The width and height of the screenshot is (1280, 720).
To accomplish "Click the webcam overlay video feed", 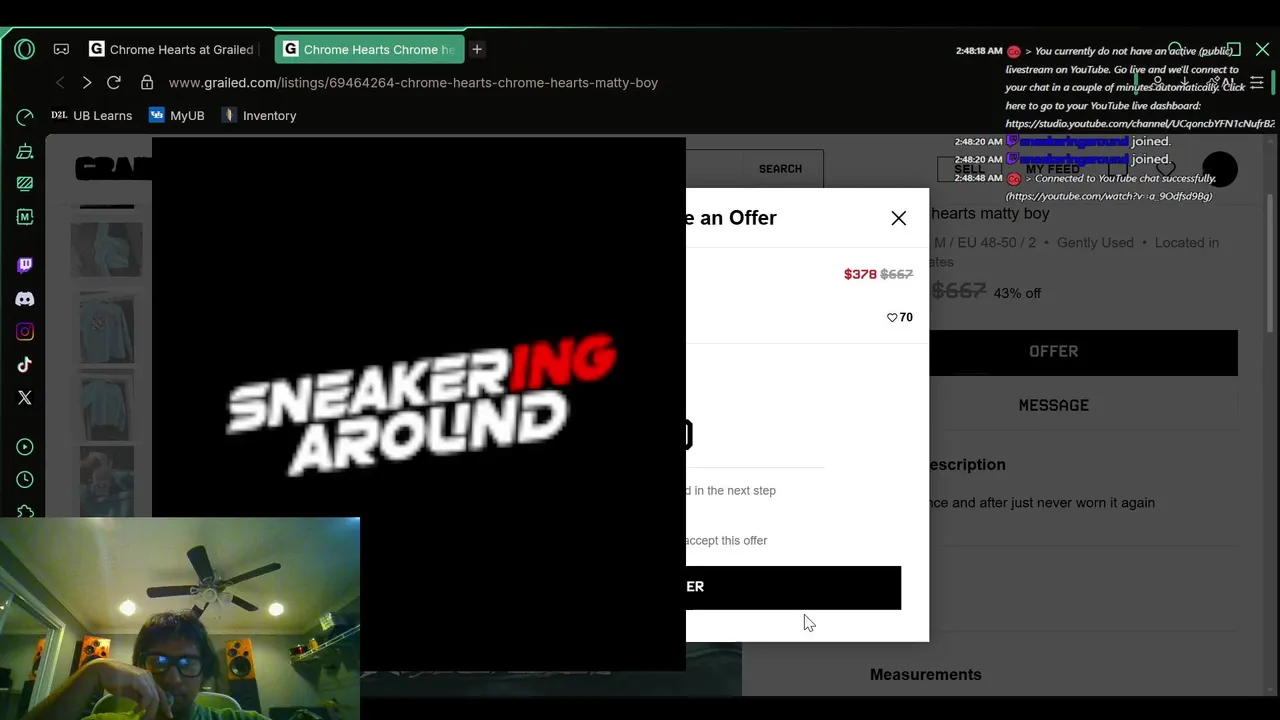I will pyautogui.click(x=180, y=618).
